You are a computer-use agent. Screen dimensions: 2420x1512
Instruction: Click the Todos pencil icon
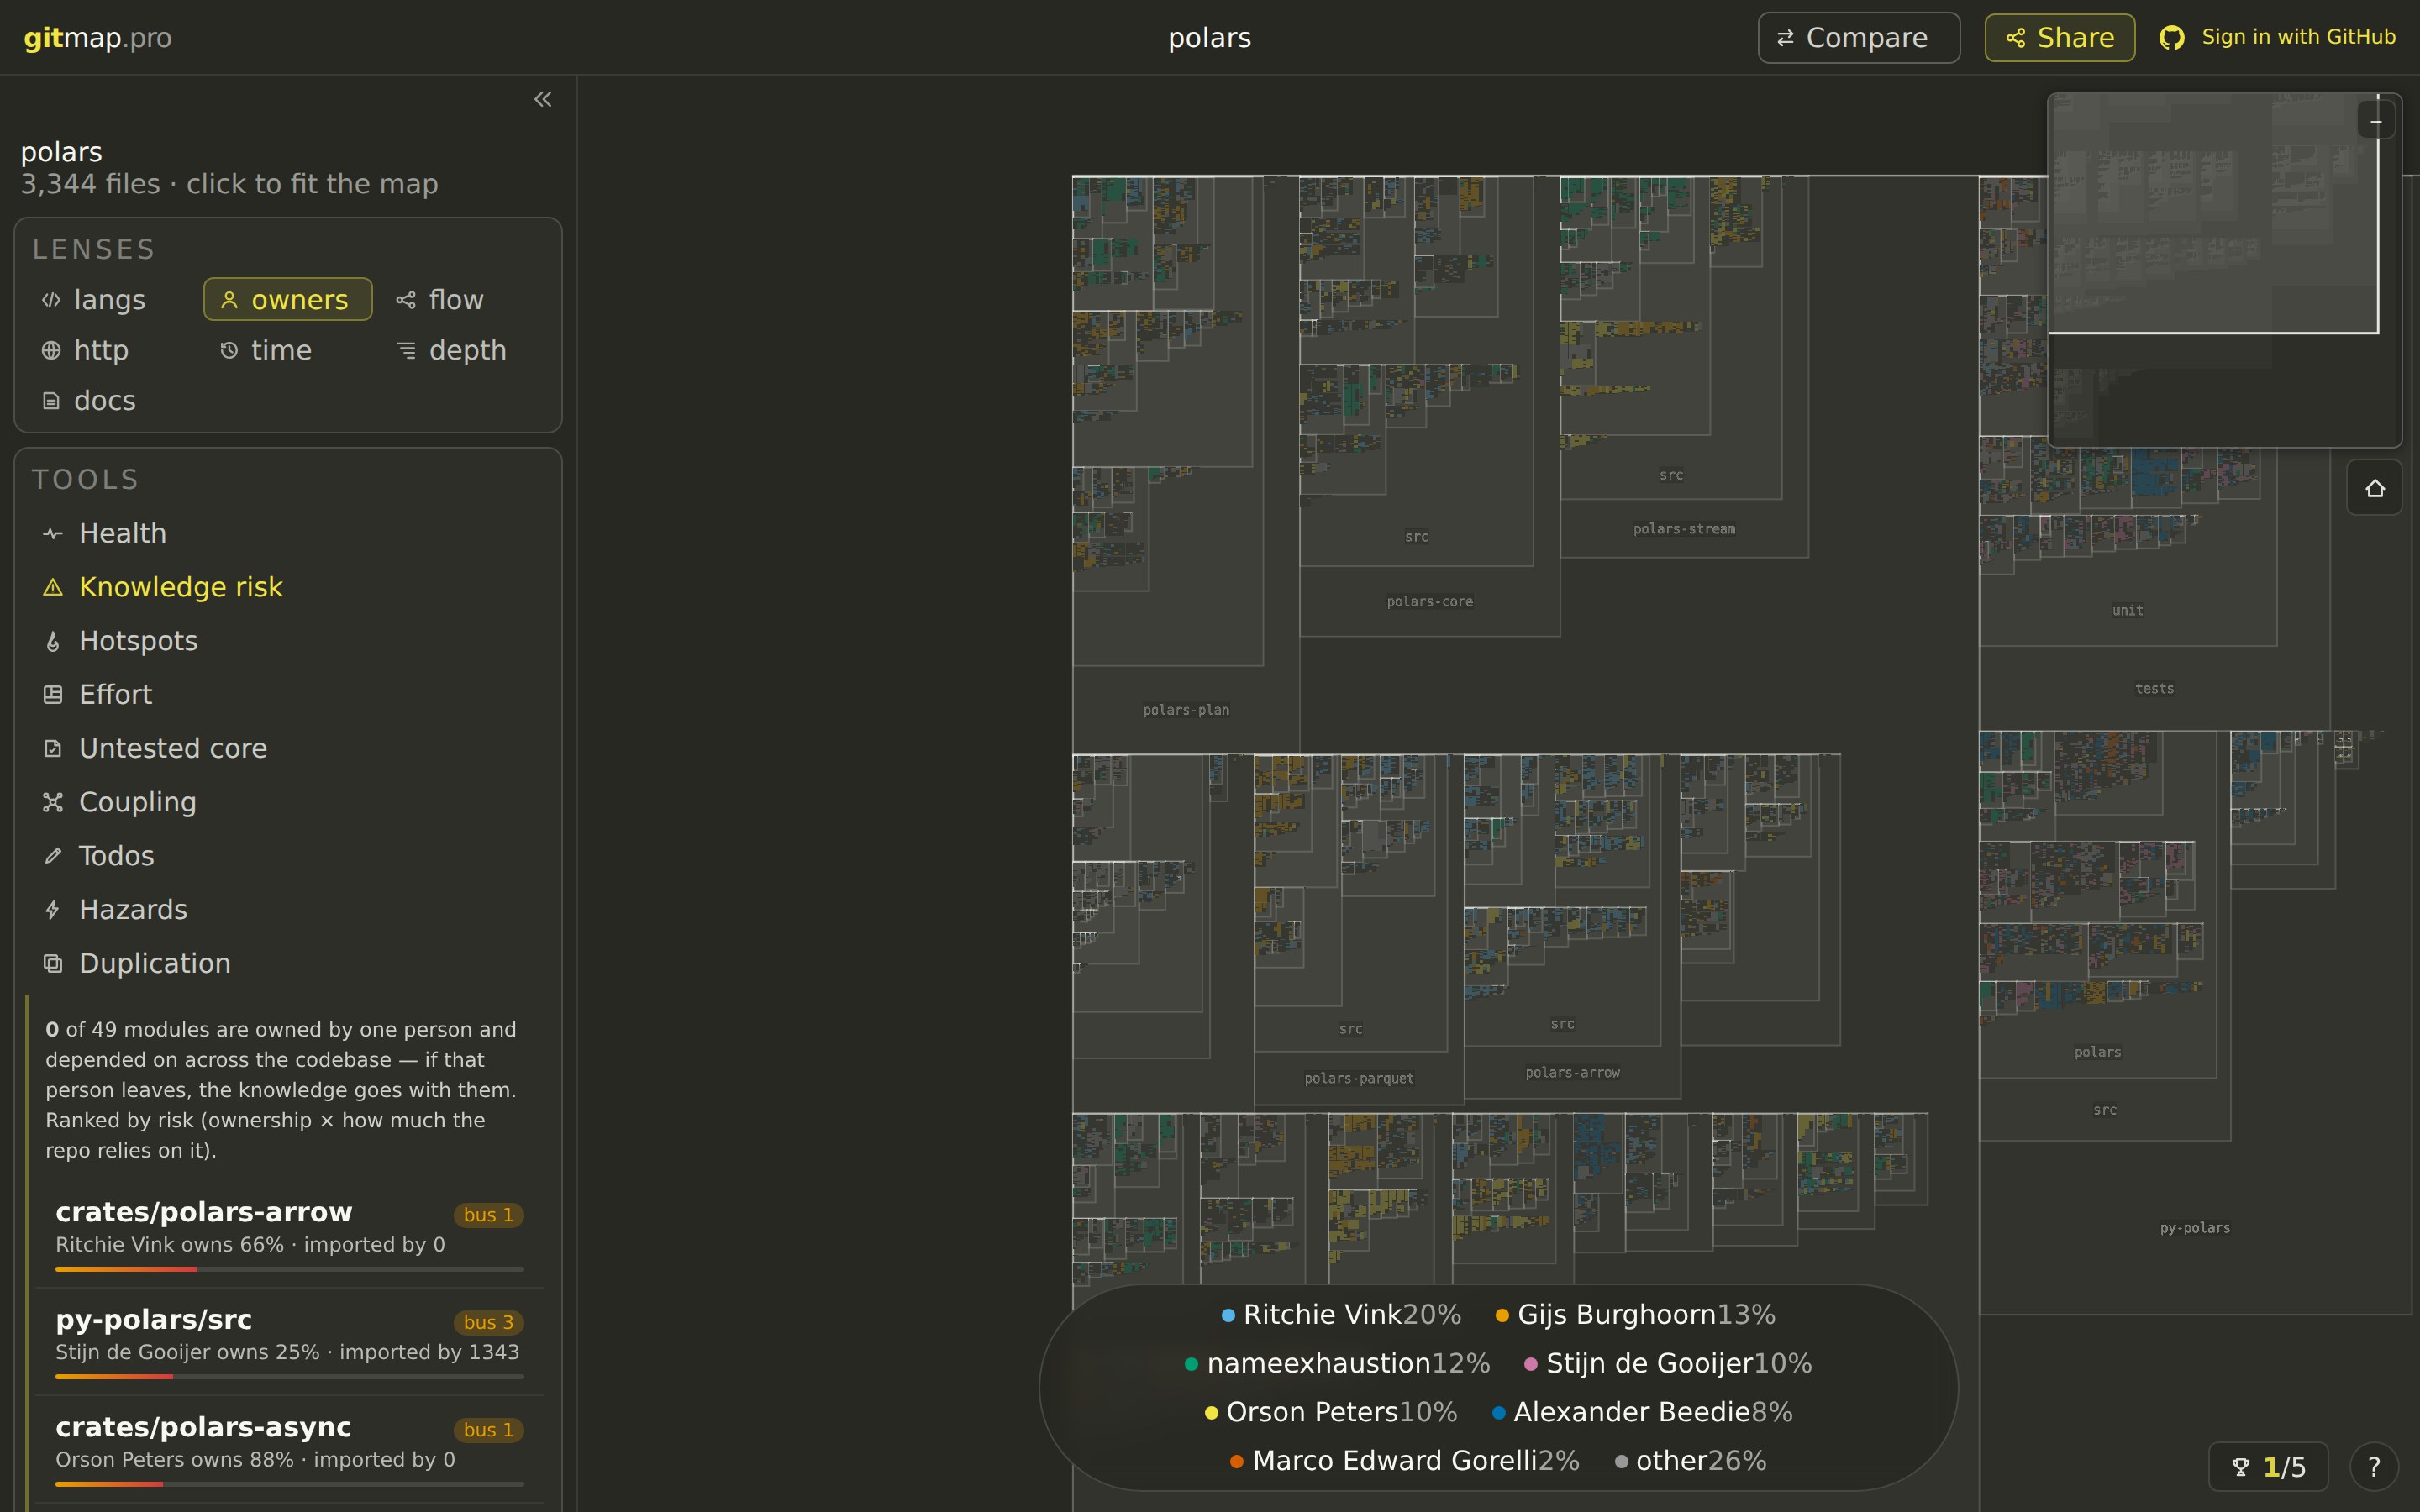point(53,856)
